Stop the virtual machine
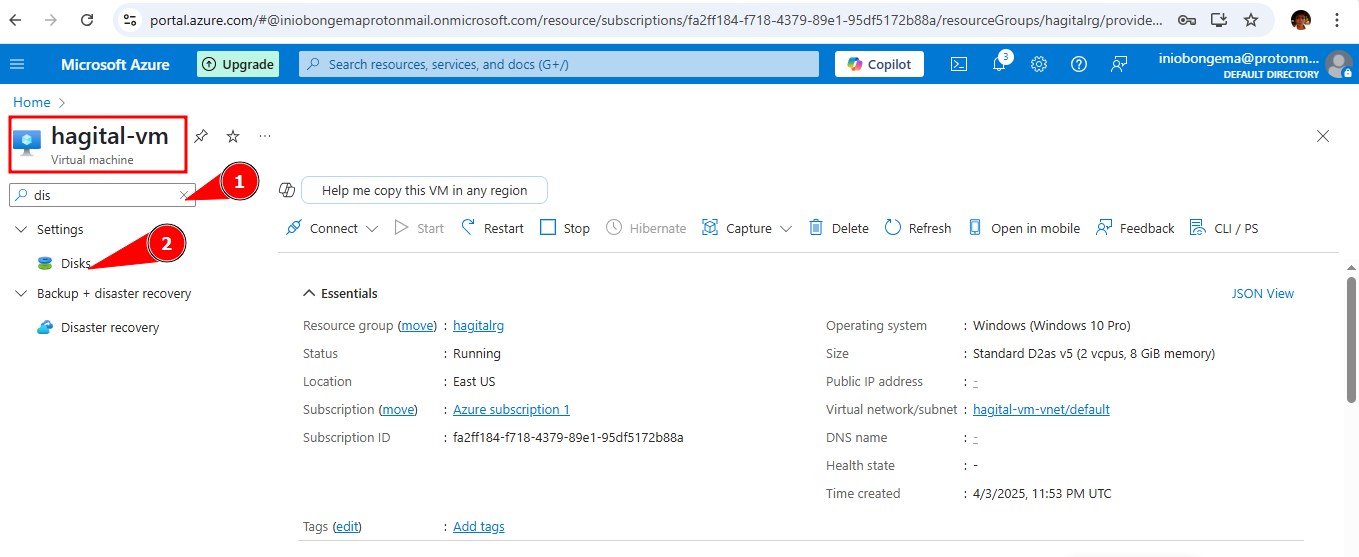 (x=565, y=228)
